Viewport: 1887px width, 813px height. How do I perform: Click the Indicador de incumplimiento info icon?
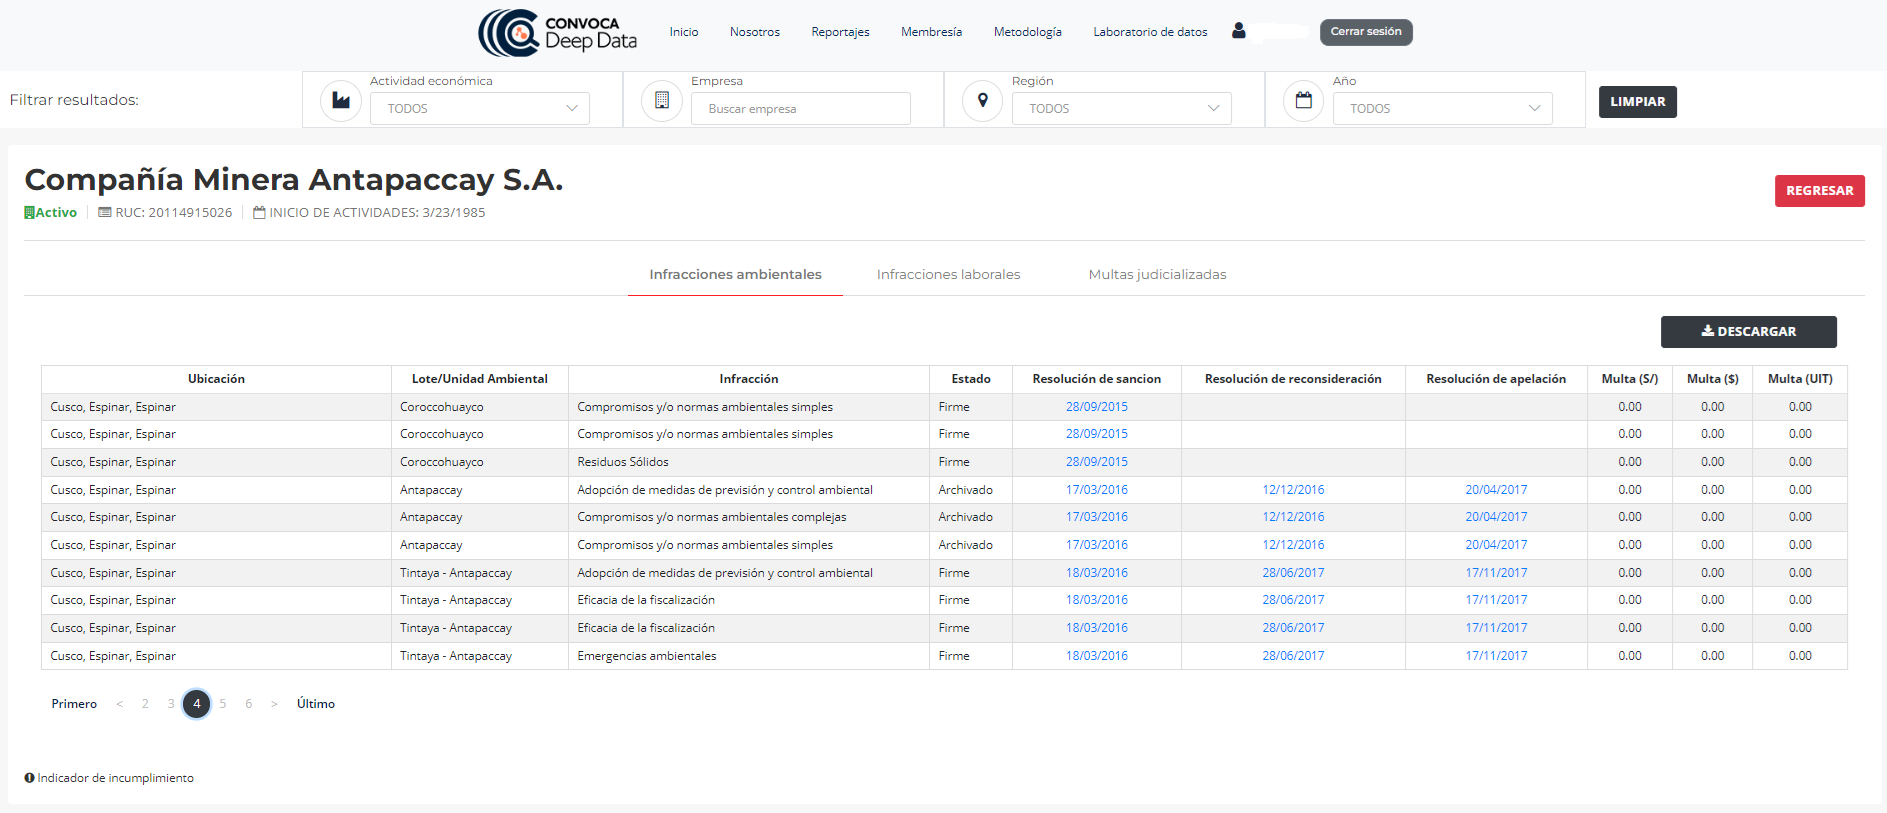point(30,778)
